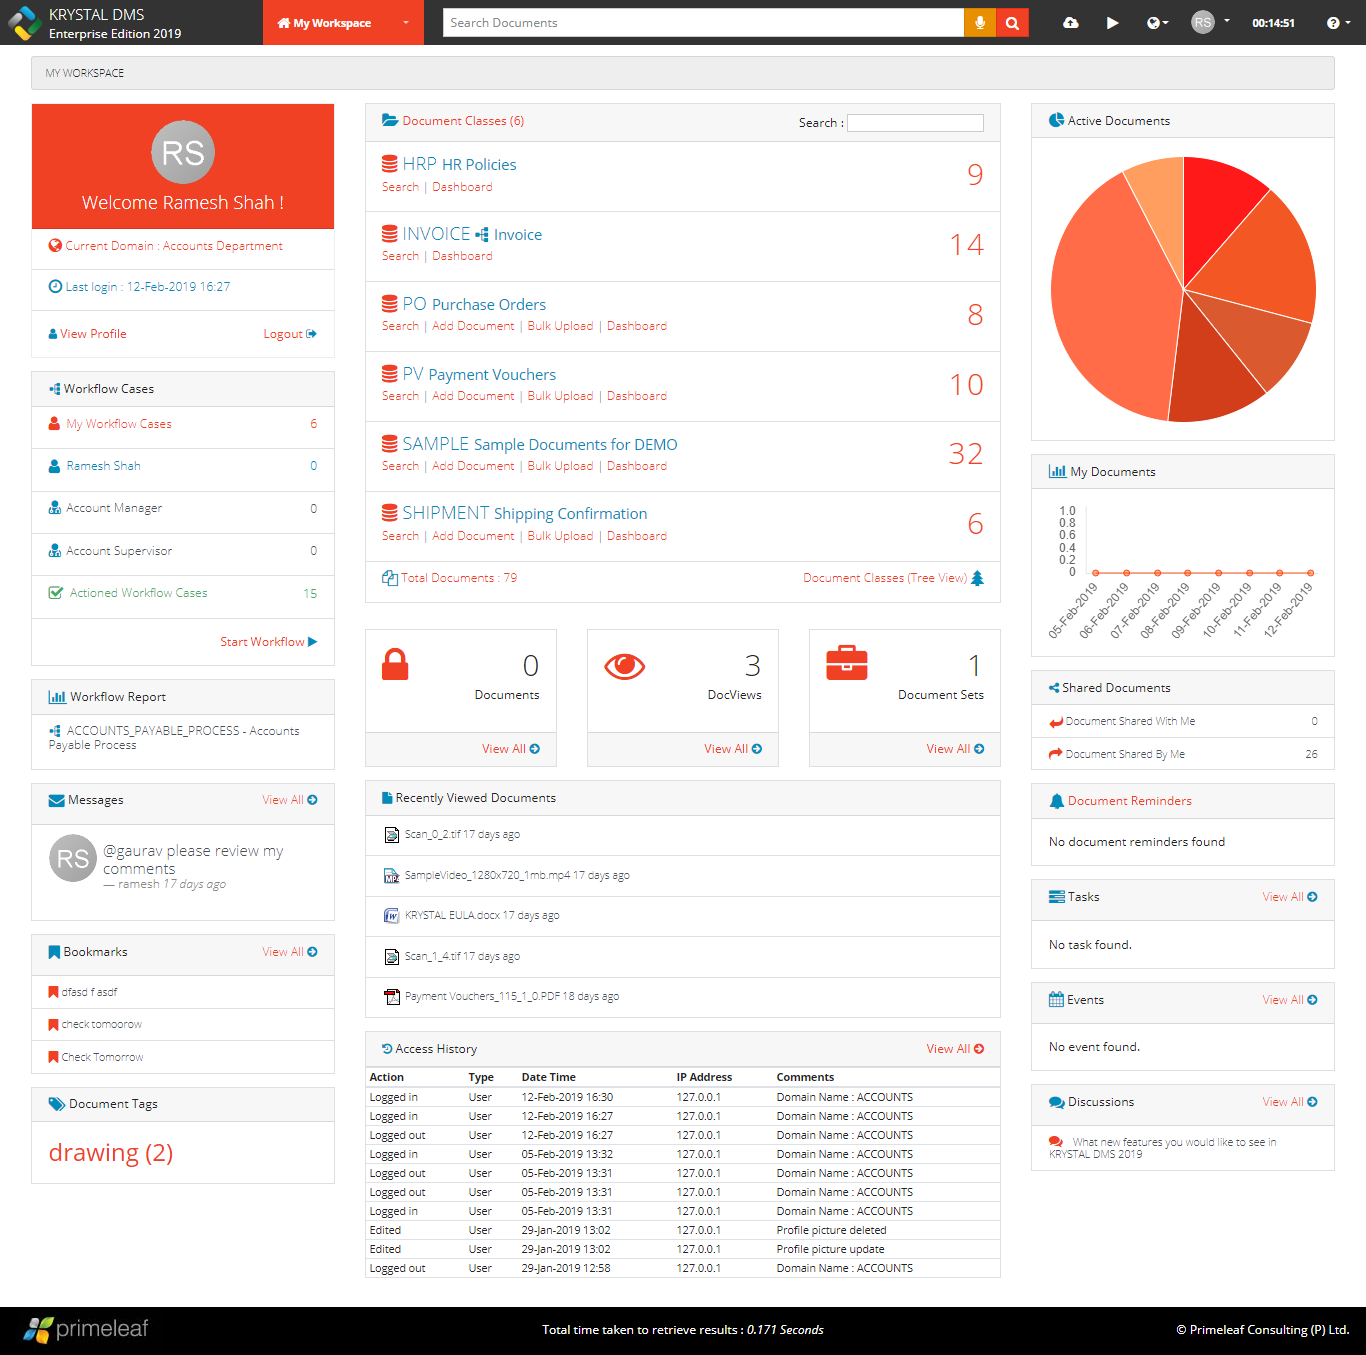Image resolution: width=1366 pixels, height=1355 pixels.
Task: Click the Document Sets briefcase icon
Action: point(847,664)
